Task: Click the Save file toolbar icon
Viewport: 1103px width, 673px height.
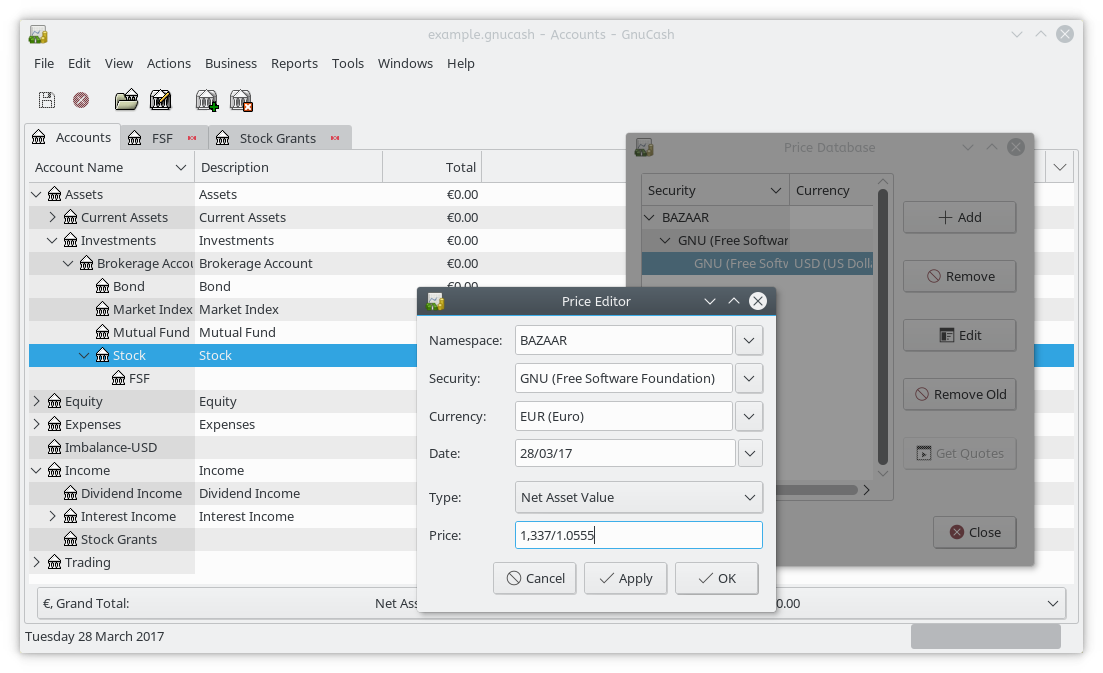Action: [46, 100]
